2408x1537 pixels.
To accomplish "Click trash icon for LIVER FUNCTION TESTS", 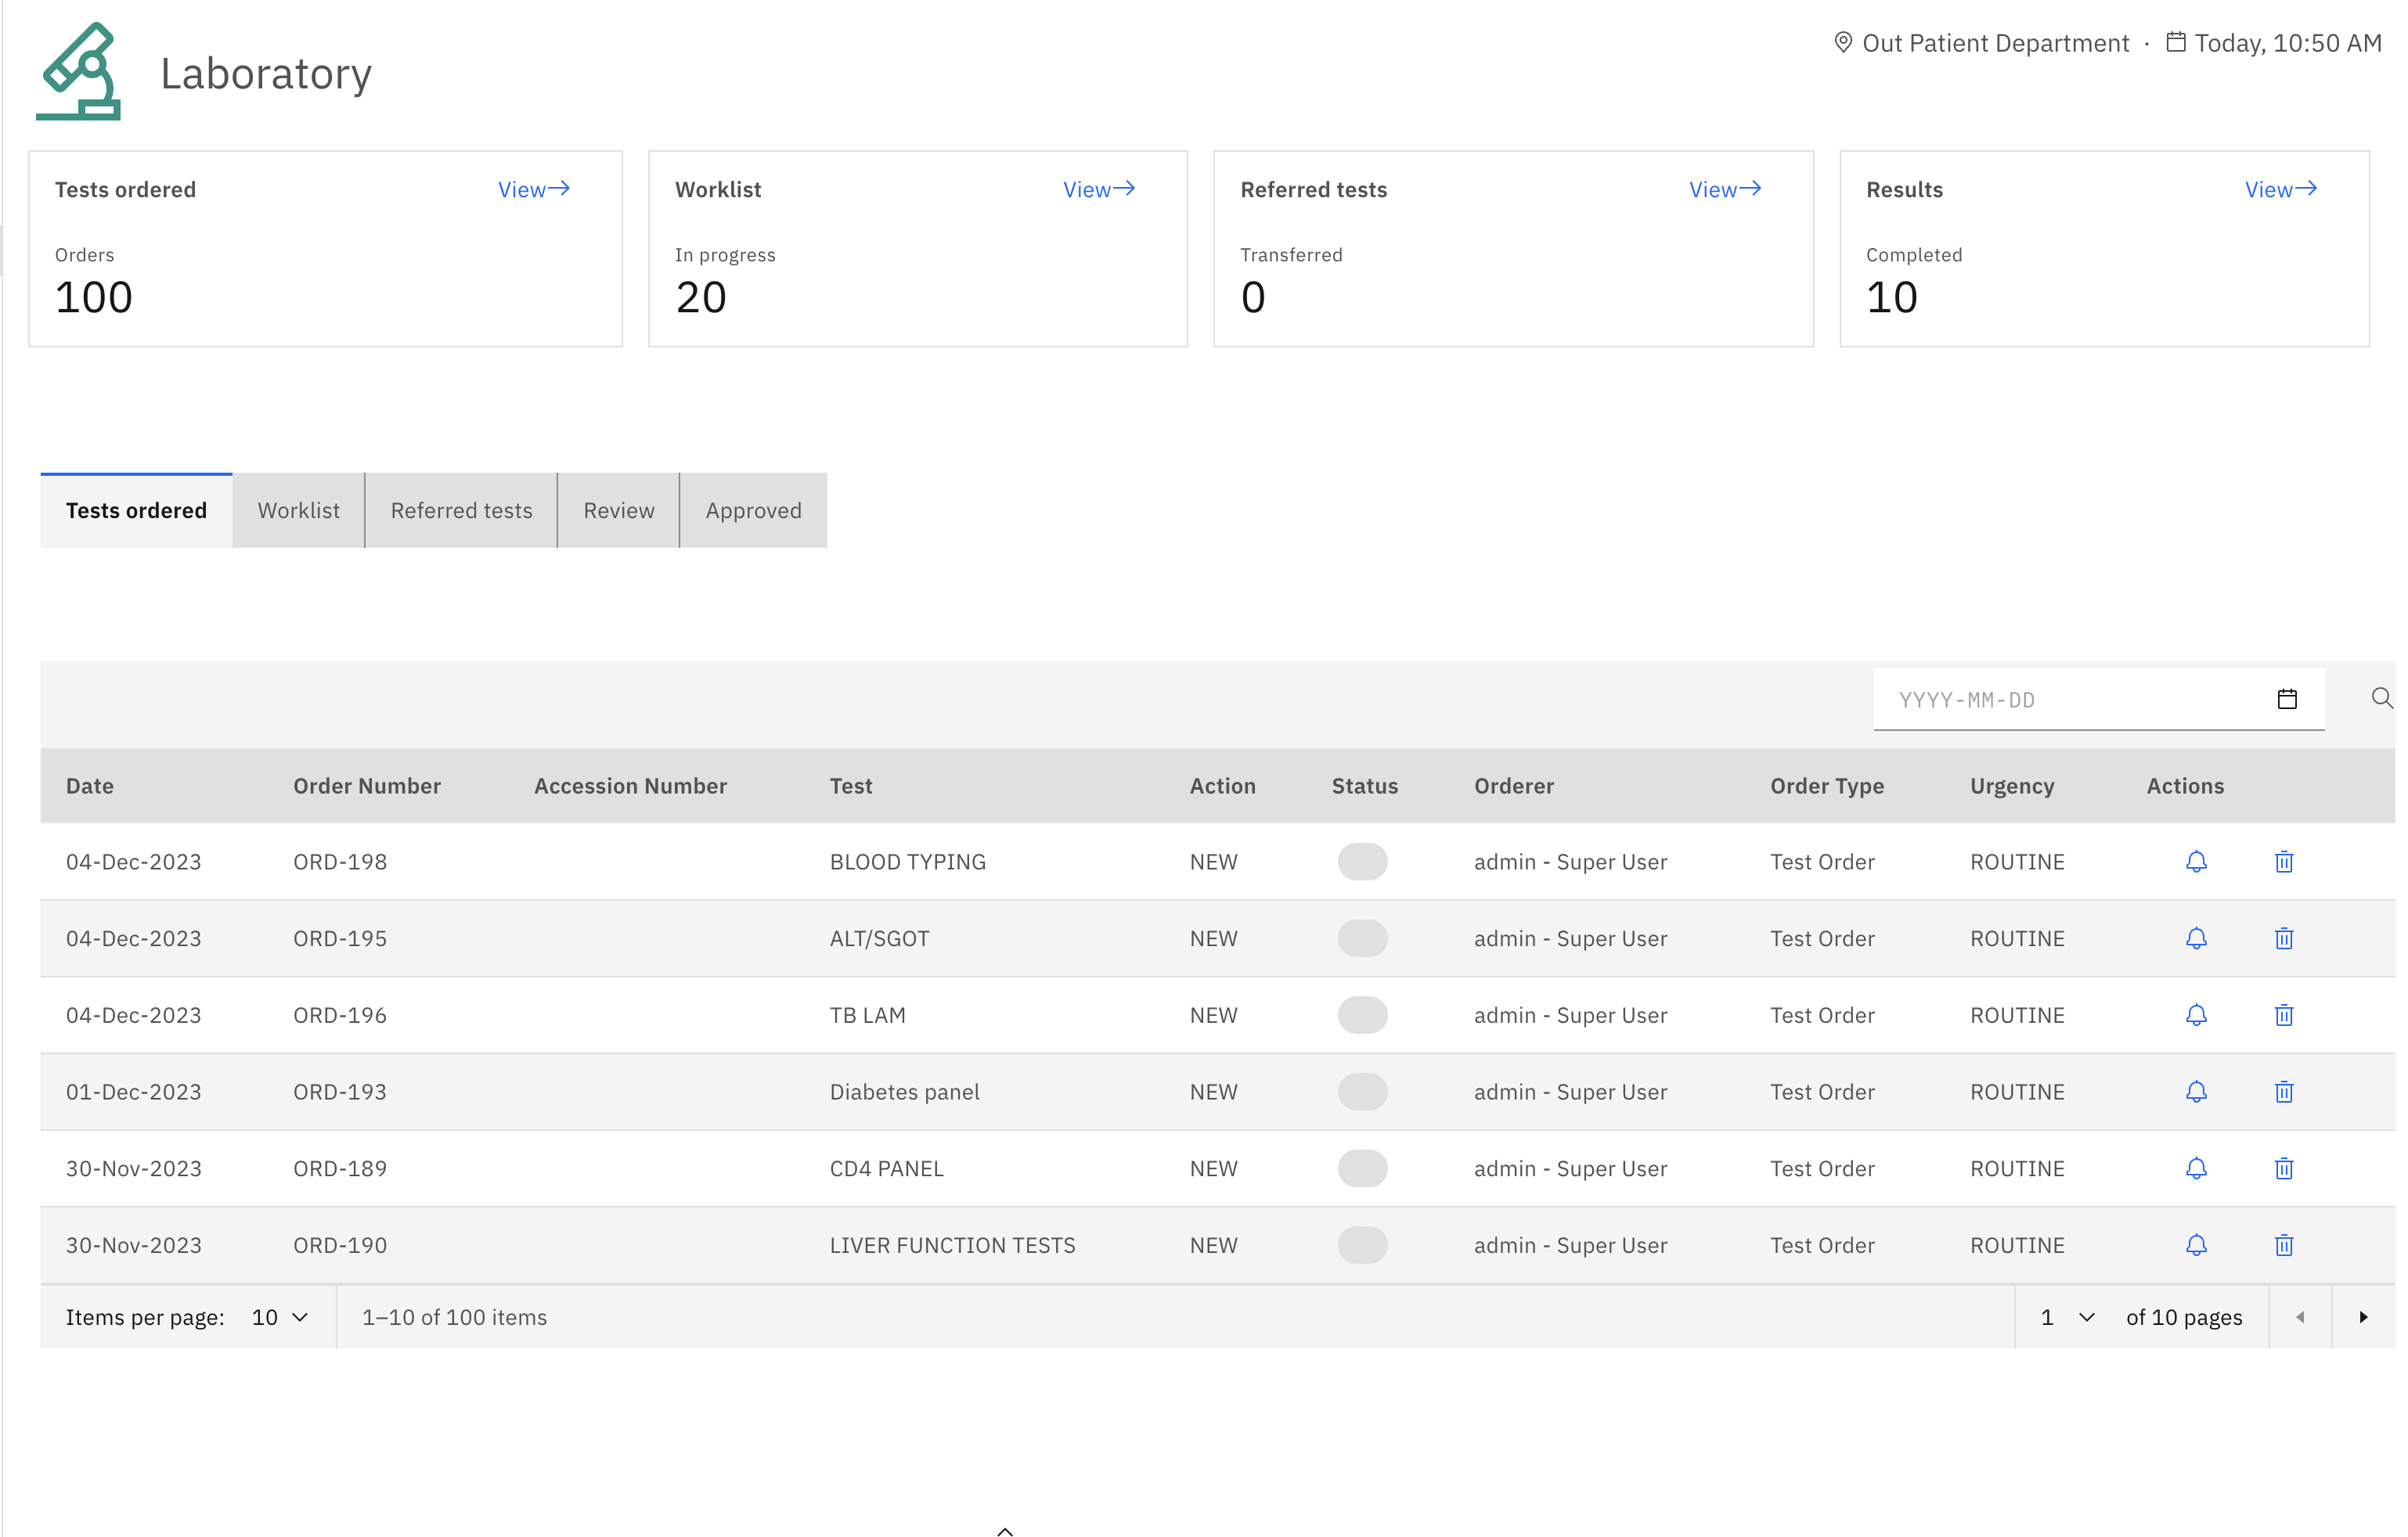I will 2284,1245.
